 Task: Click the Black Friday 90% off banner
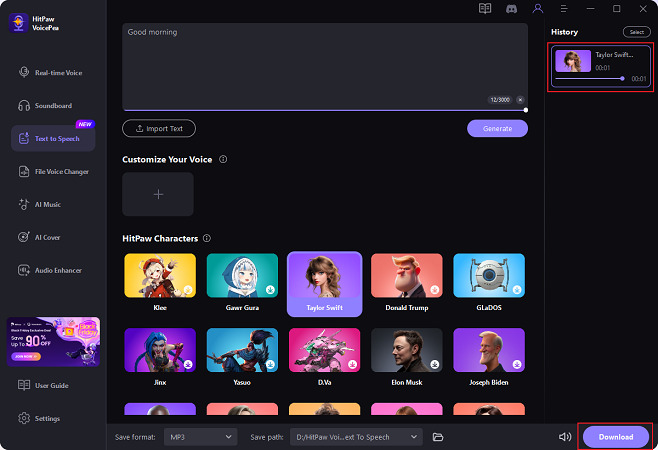tap(53, 342)
